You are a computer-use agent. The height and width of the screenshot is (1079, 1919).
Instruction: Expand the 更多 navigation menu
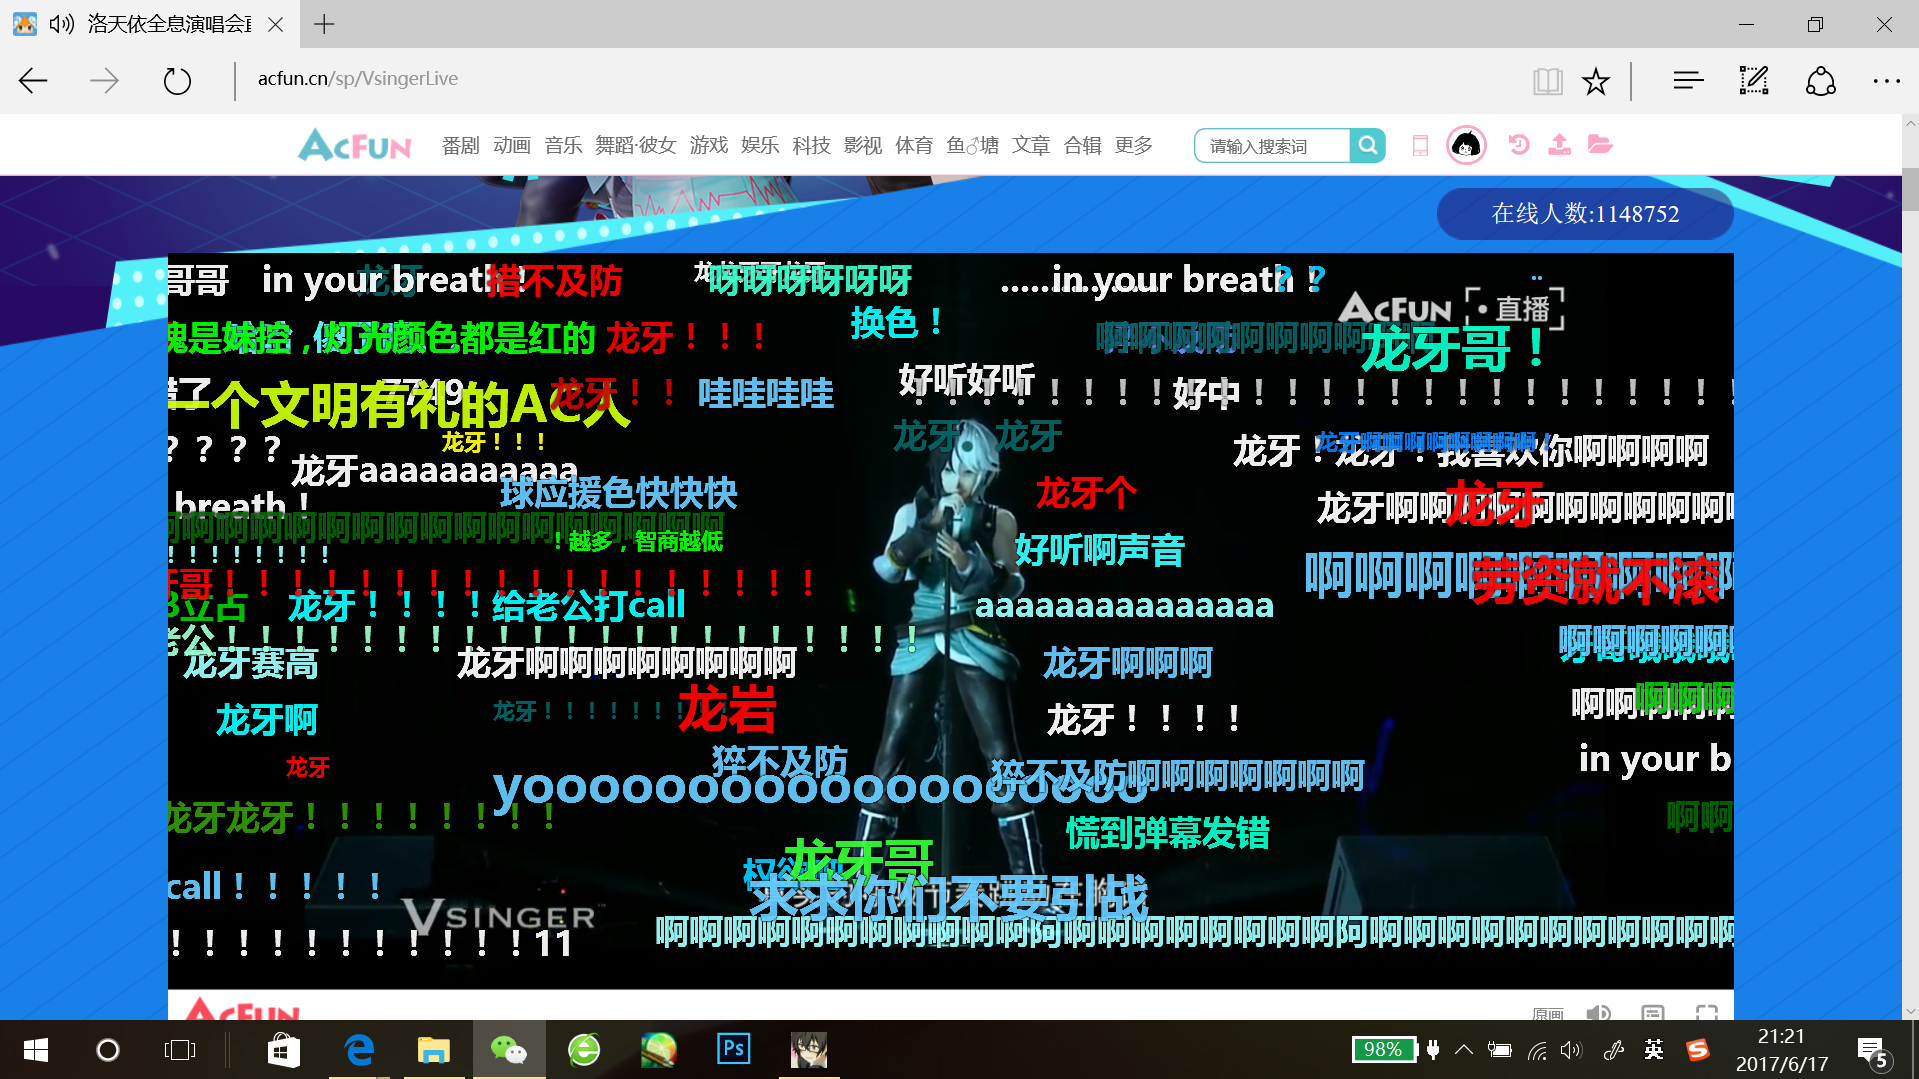pos(1133,146)
